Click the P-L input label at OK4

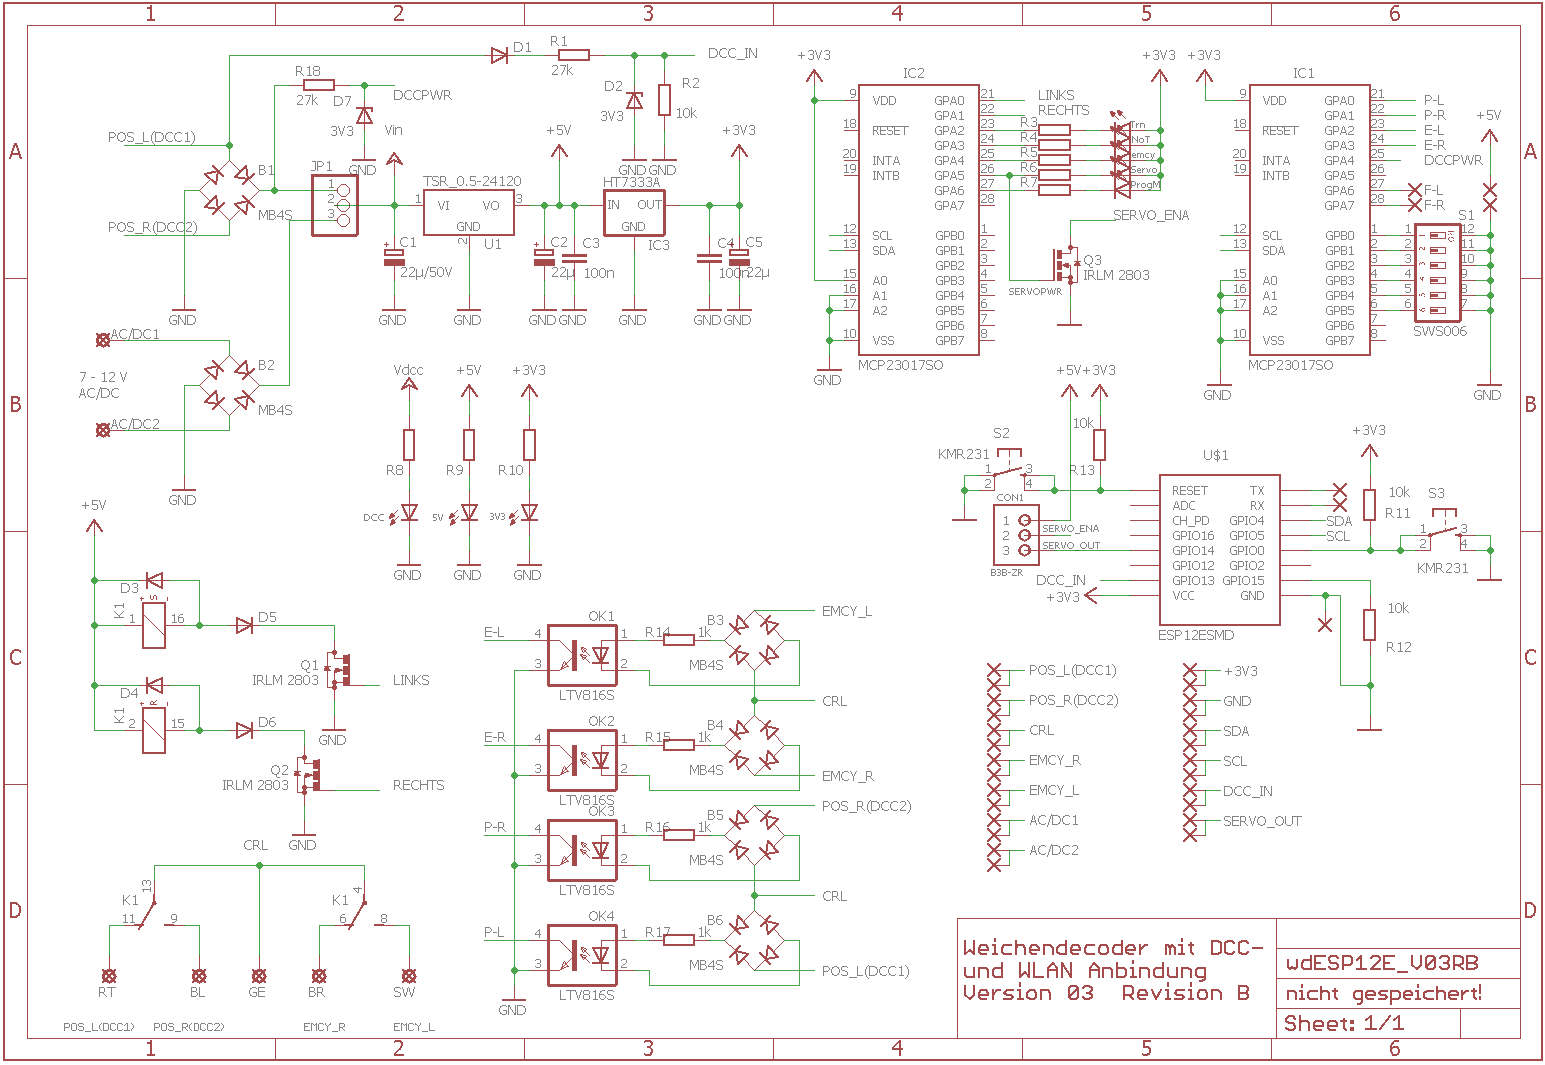[x=494, y=933]
